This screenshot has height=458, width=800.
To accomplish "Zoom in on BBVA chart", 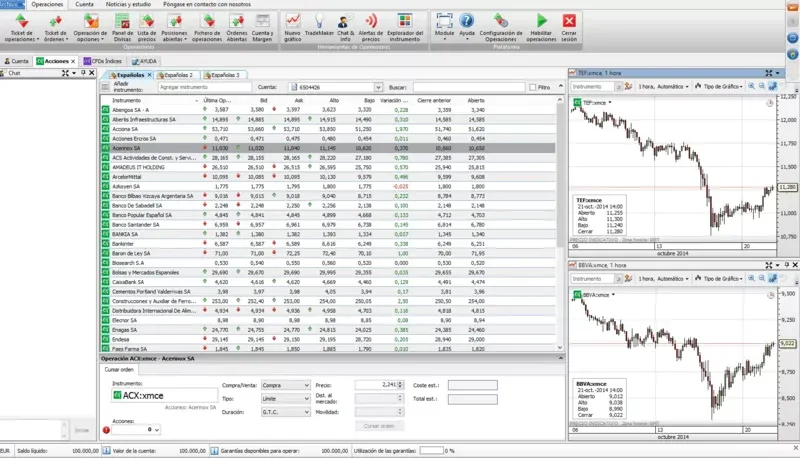I will pos(752,279).
